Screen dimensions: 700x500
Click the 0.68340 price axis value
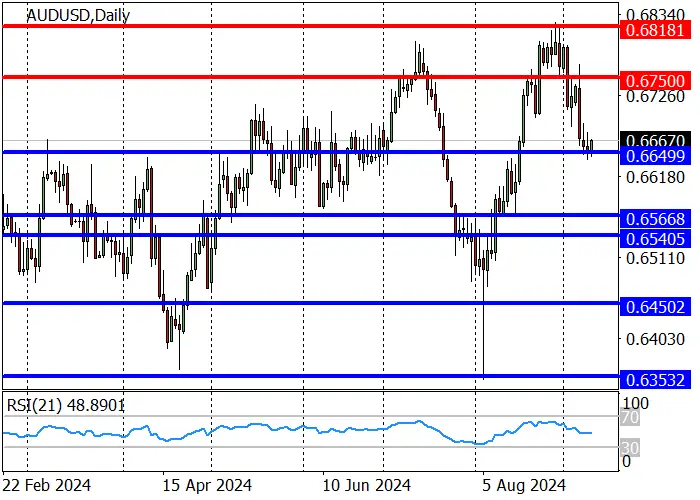[655, 15]
